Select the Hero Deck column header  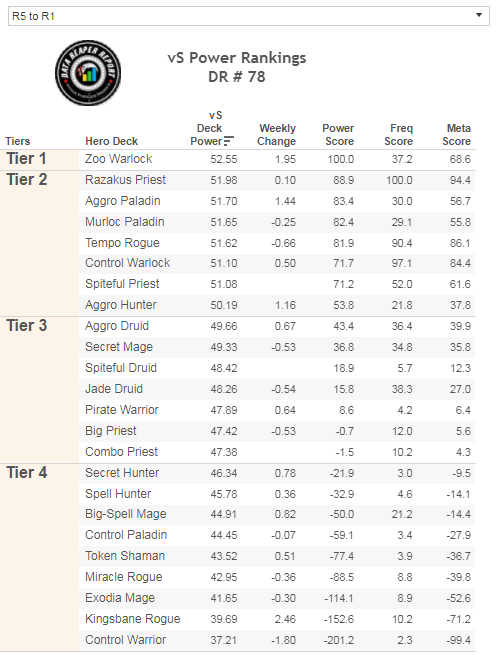pos(112,141)
